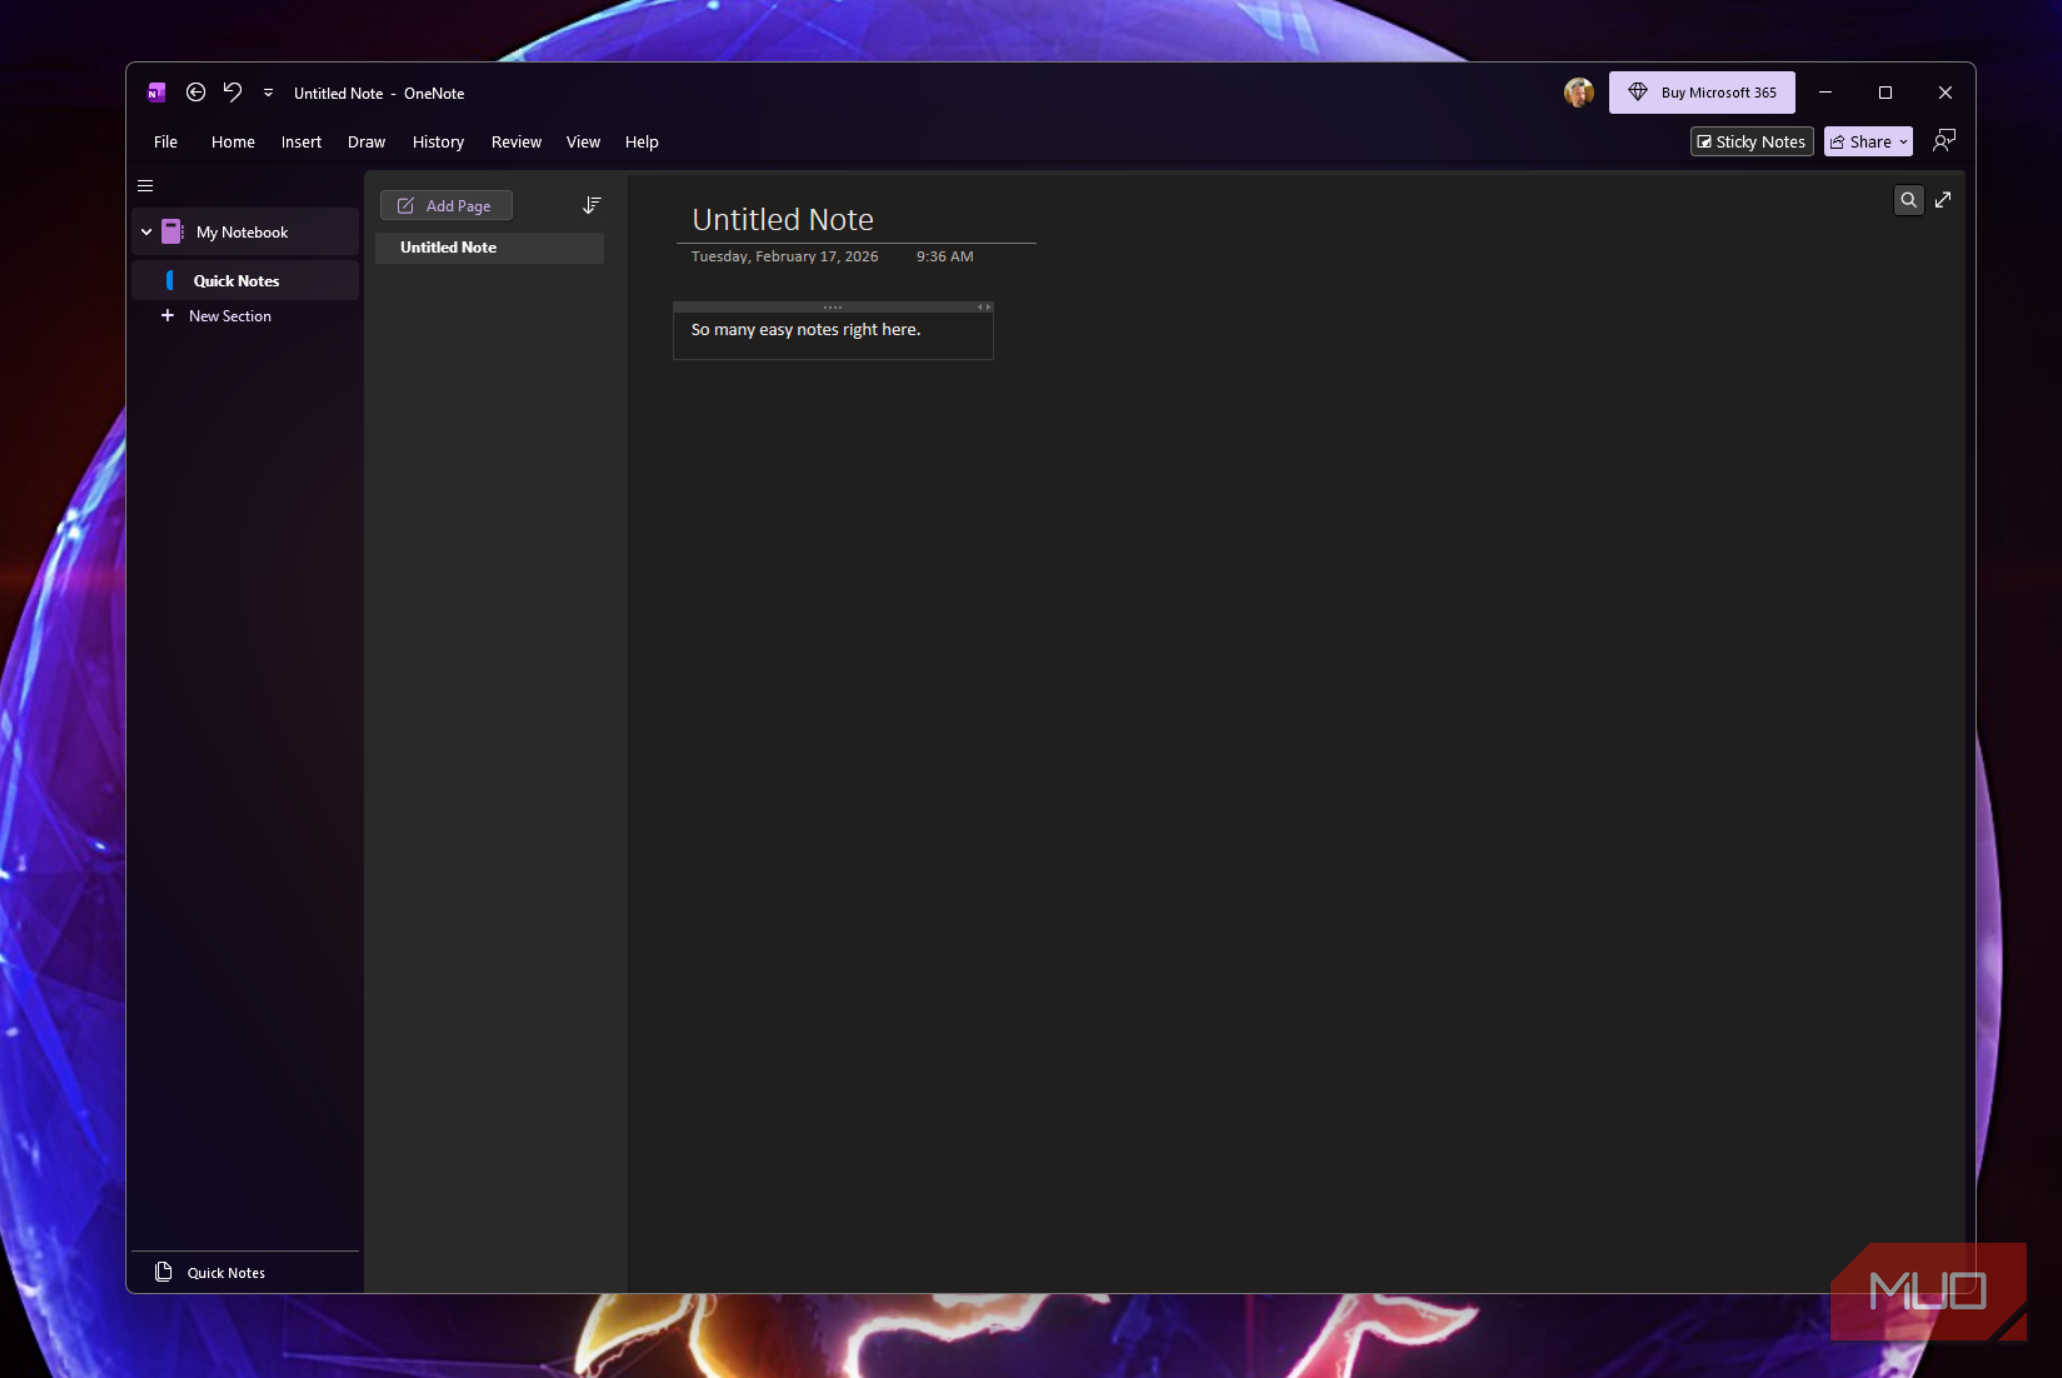Toggle full page view expand icon

[x=1943, y=200]
